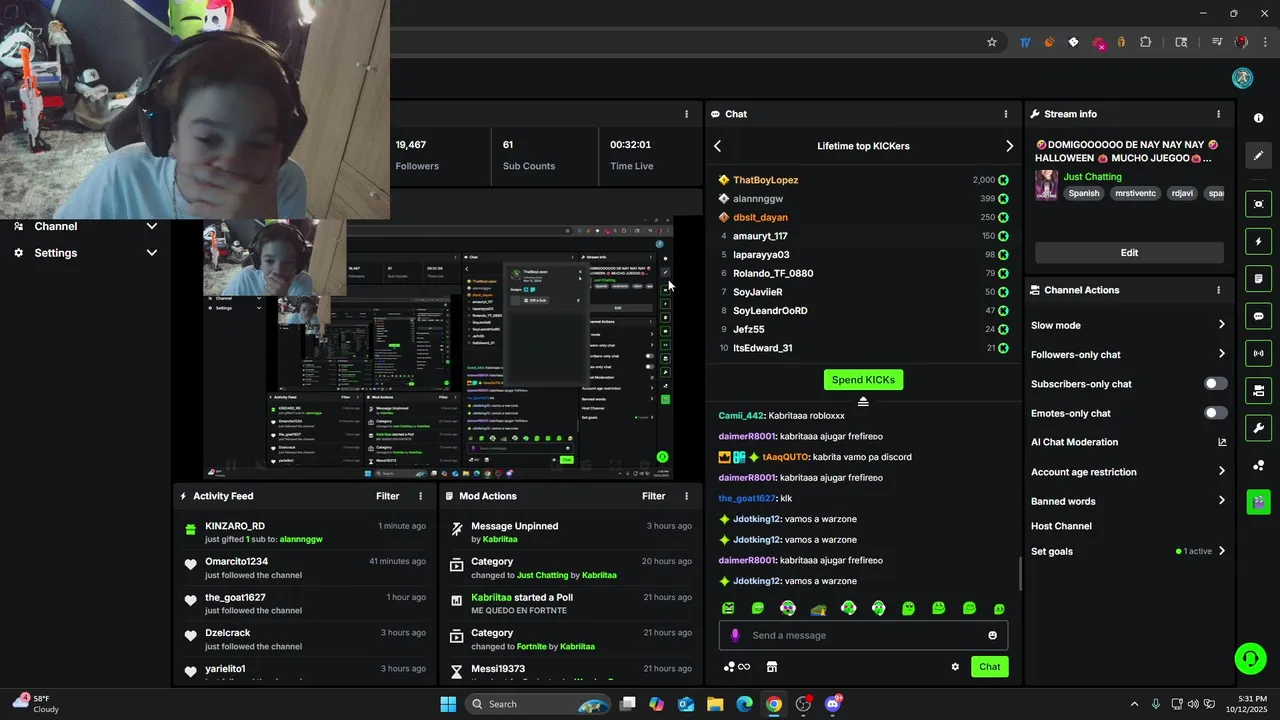Open Mod Actions Filter
The width and height of the screenshot is (1280, 720).
(x=654, y=496)
